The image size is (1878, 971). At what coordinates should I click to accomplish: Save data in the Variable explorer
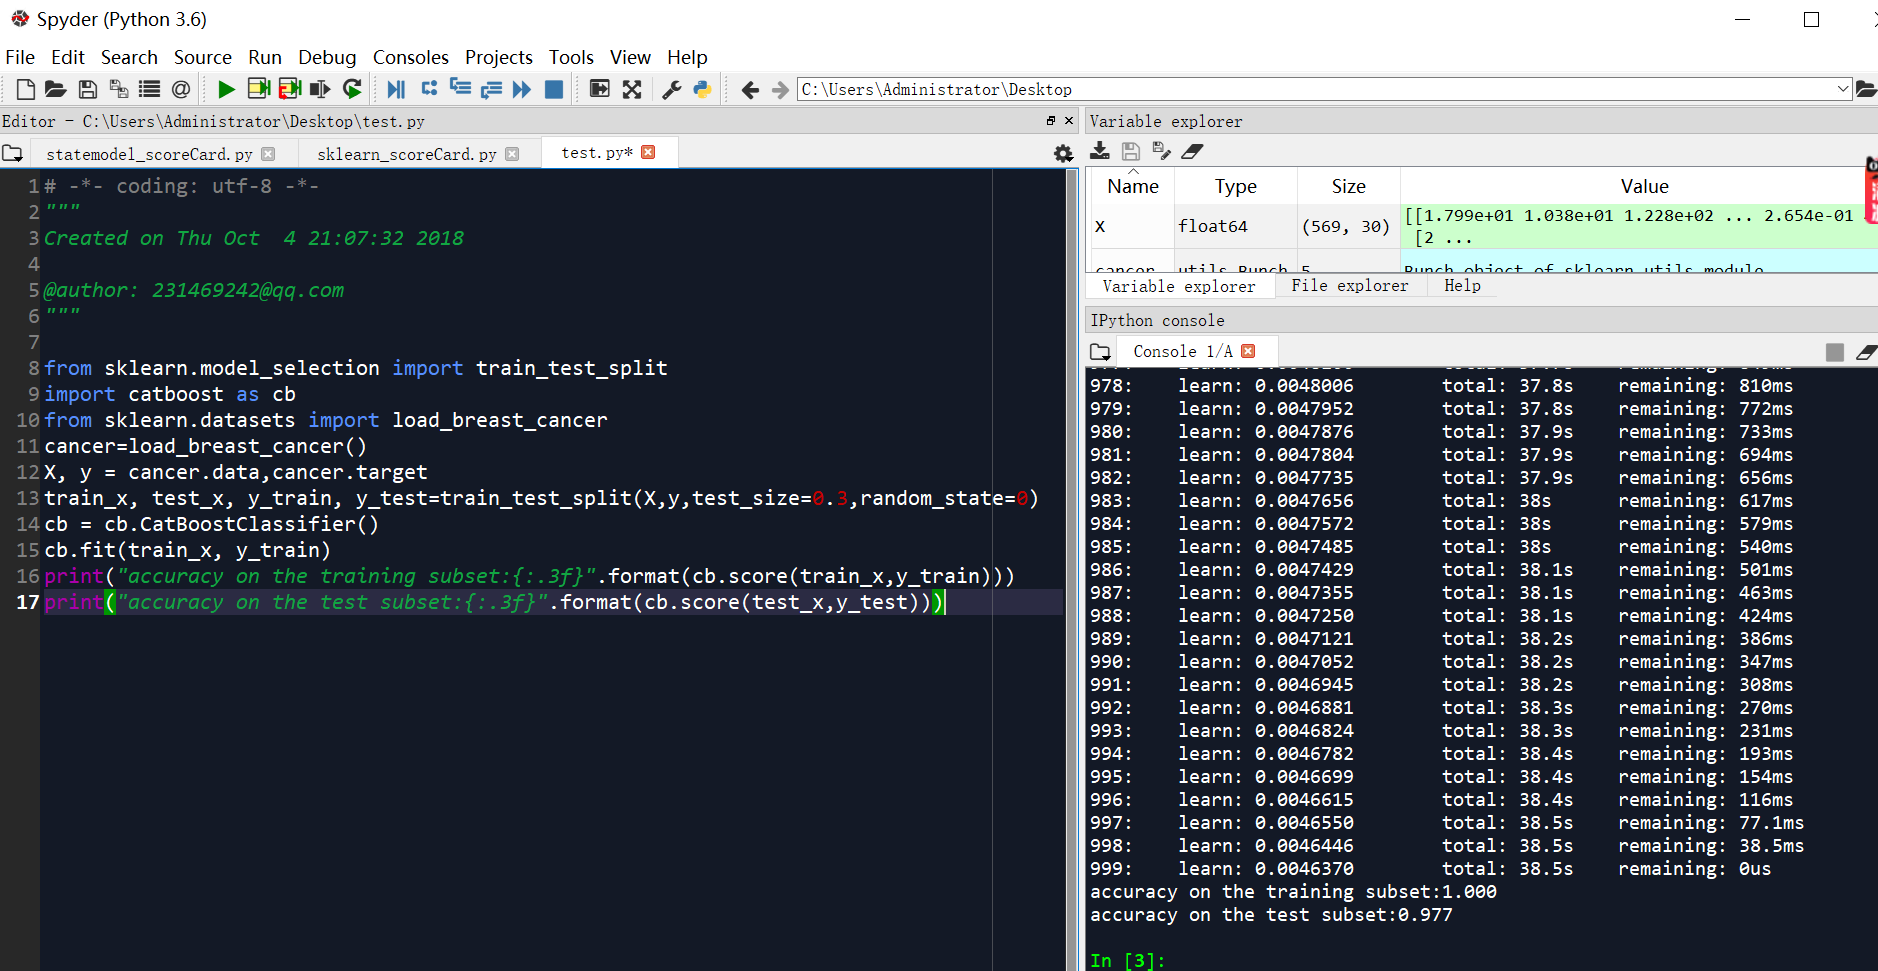(x=1131, y=151)
